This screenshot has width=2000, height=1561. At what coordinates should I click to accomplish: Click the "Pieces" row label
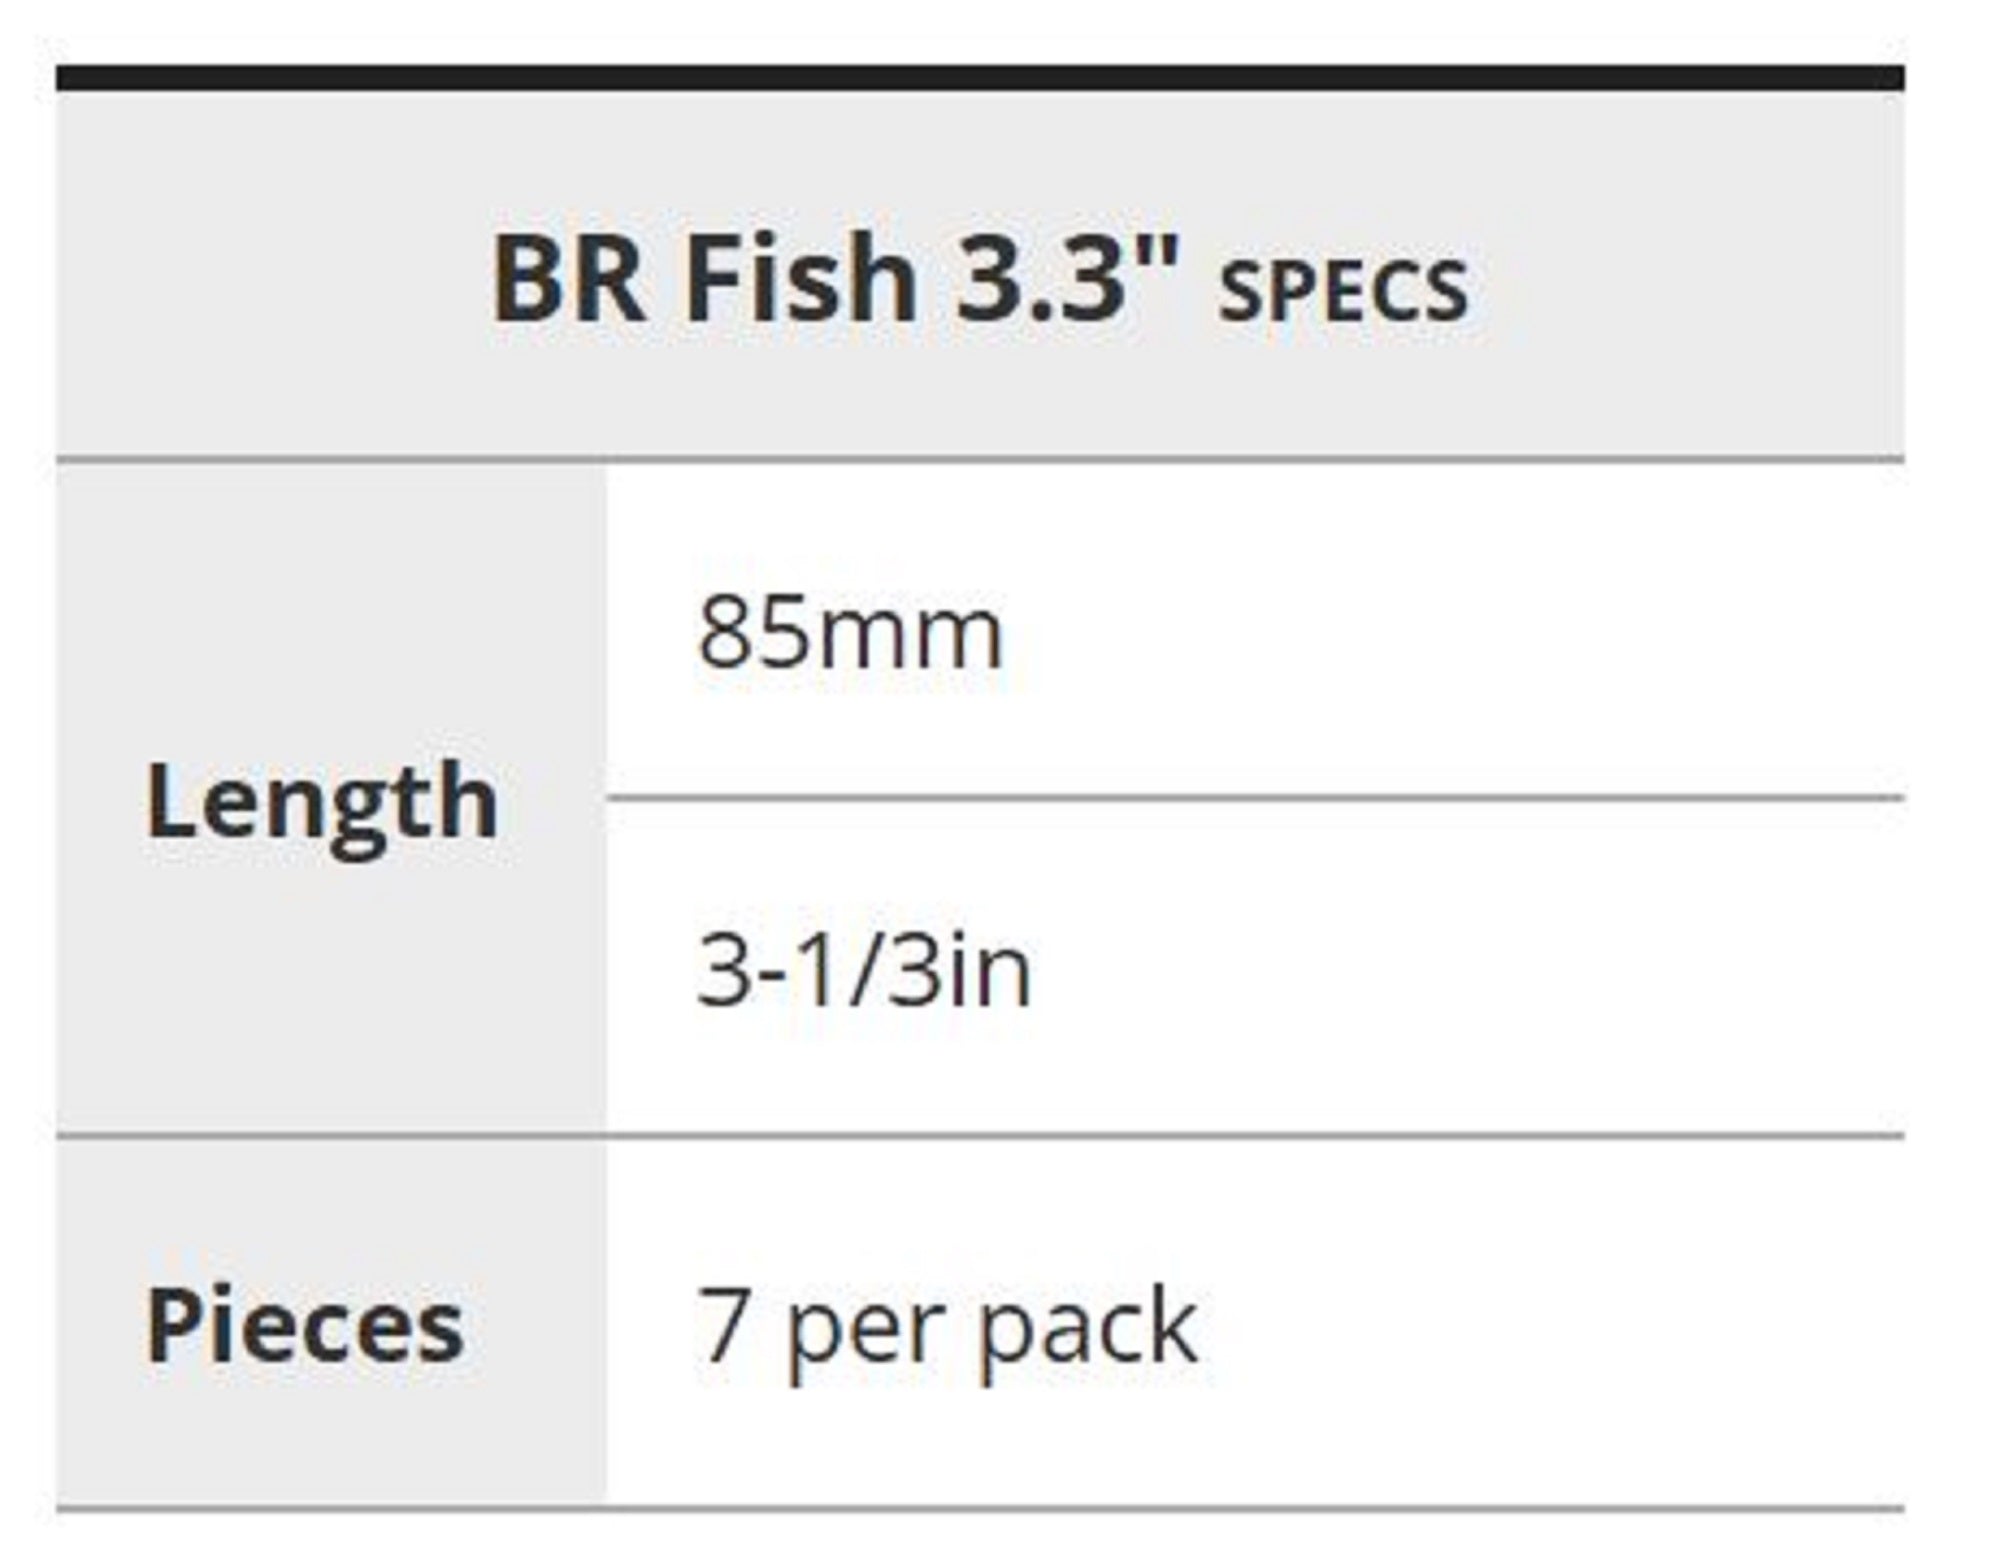click(x=305, y=1325)
